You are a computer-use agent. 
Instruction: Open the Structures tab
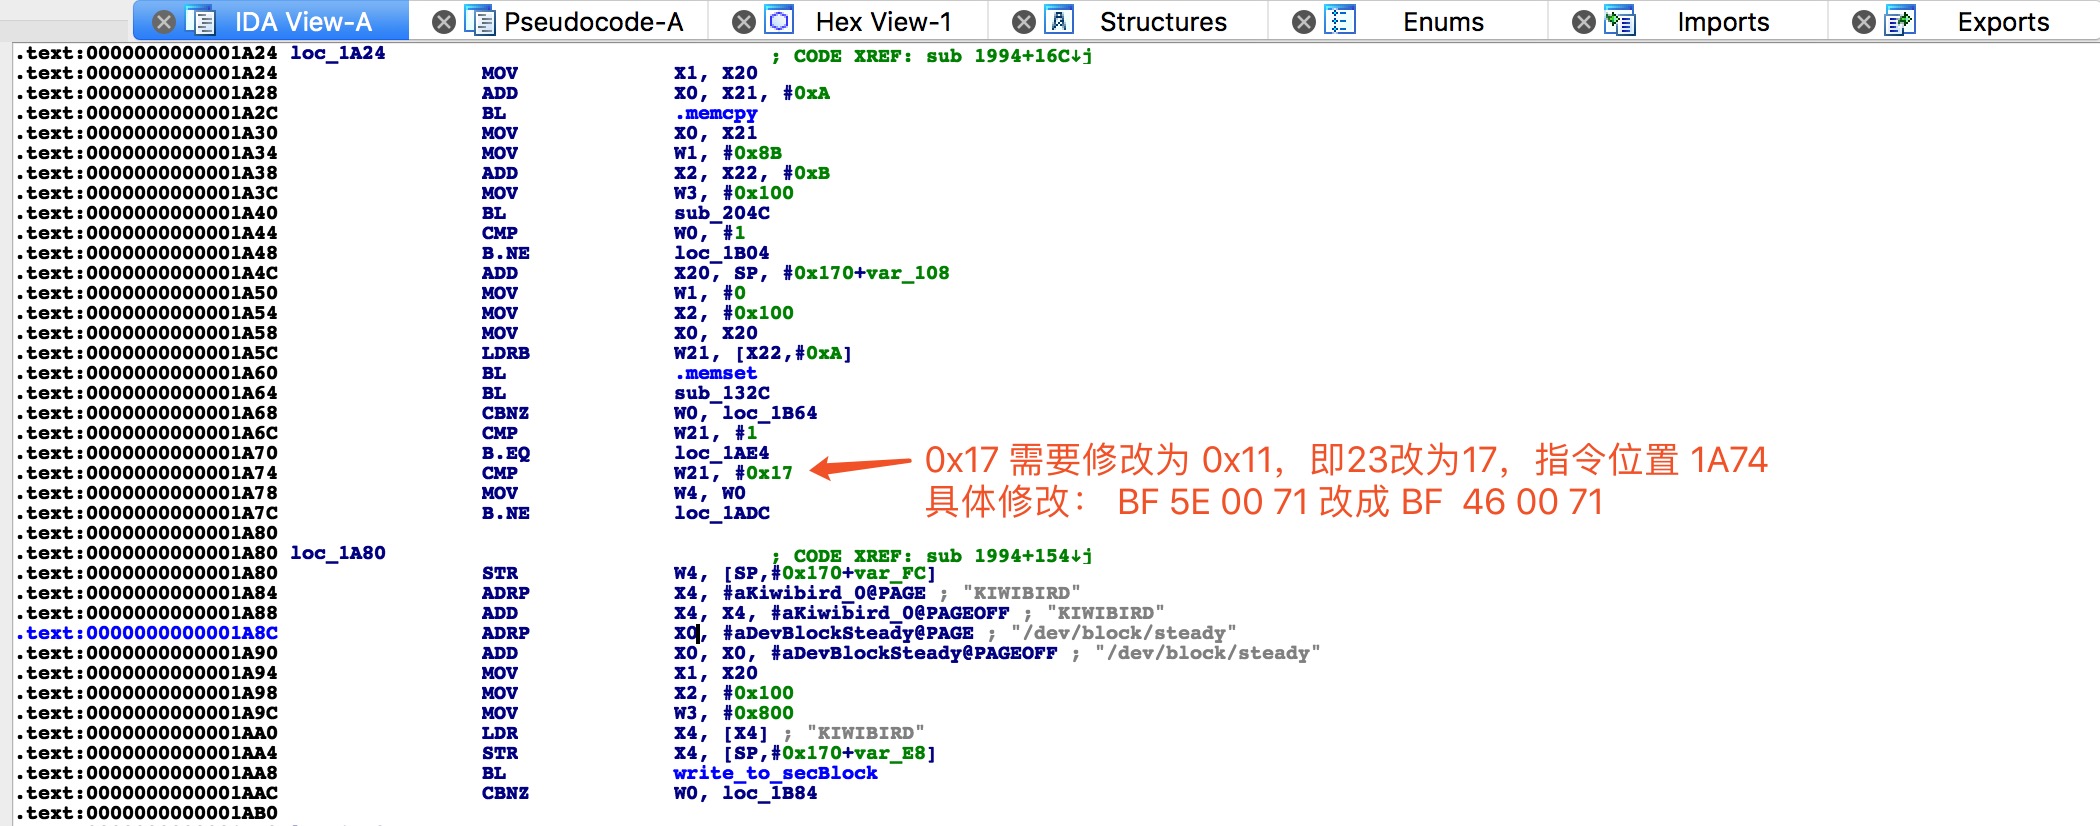[x=1163, y=22]
